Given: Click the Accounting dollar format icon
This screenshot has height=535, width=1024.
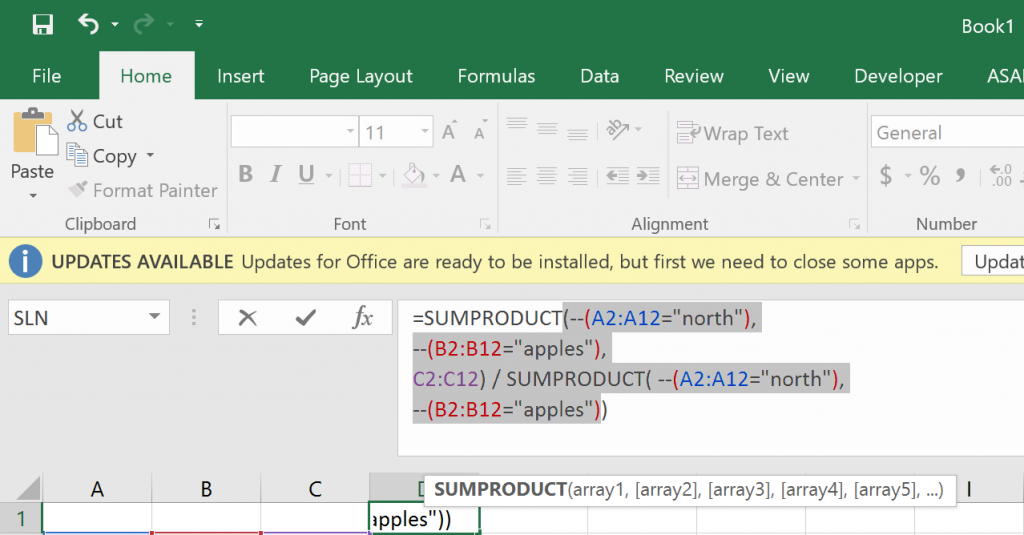Looking at the screenshot, I should pyautogui.click(x=886, y=176).
